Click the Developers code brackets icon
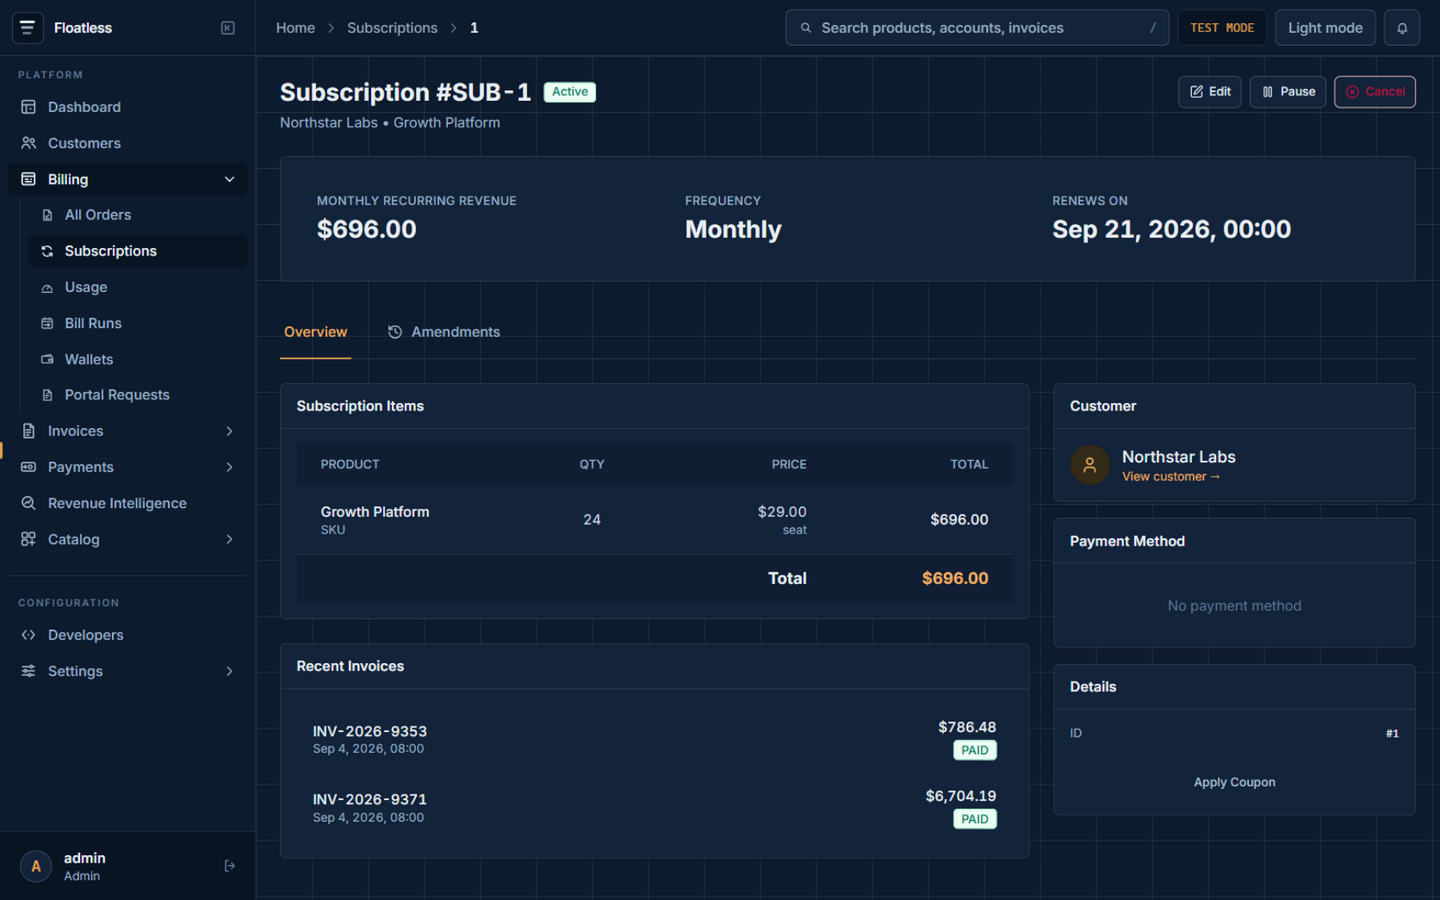1440x900 pixels. click(29, 635)
